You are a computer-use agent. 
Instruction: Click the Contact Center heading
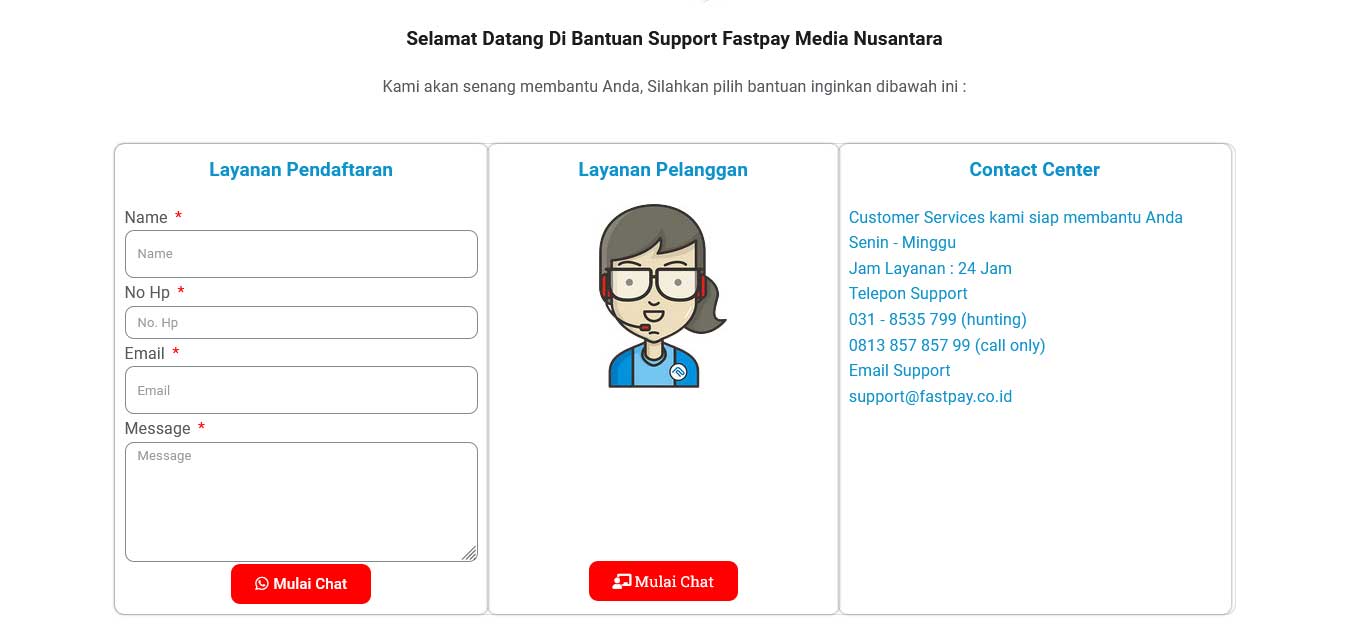point(1034,170)
